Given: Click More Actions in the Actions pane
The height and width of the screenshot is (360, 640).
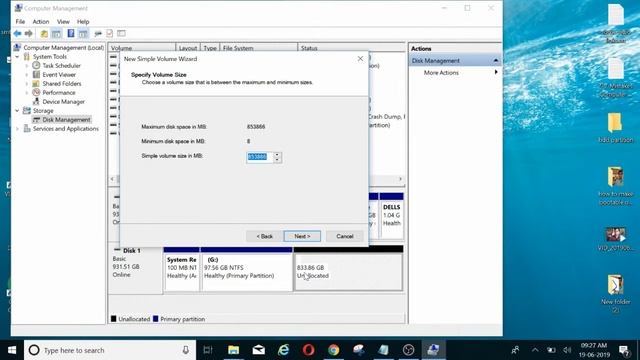Looking at the screenshot, I should click(441, 73).
